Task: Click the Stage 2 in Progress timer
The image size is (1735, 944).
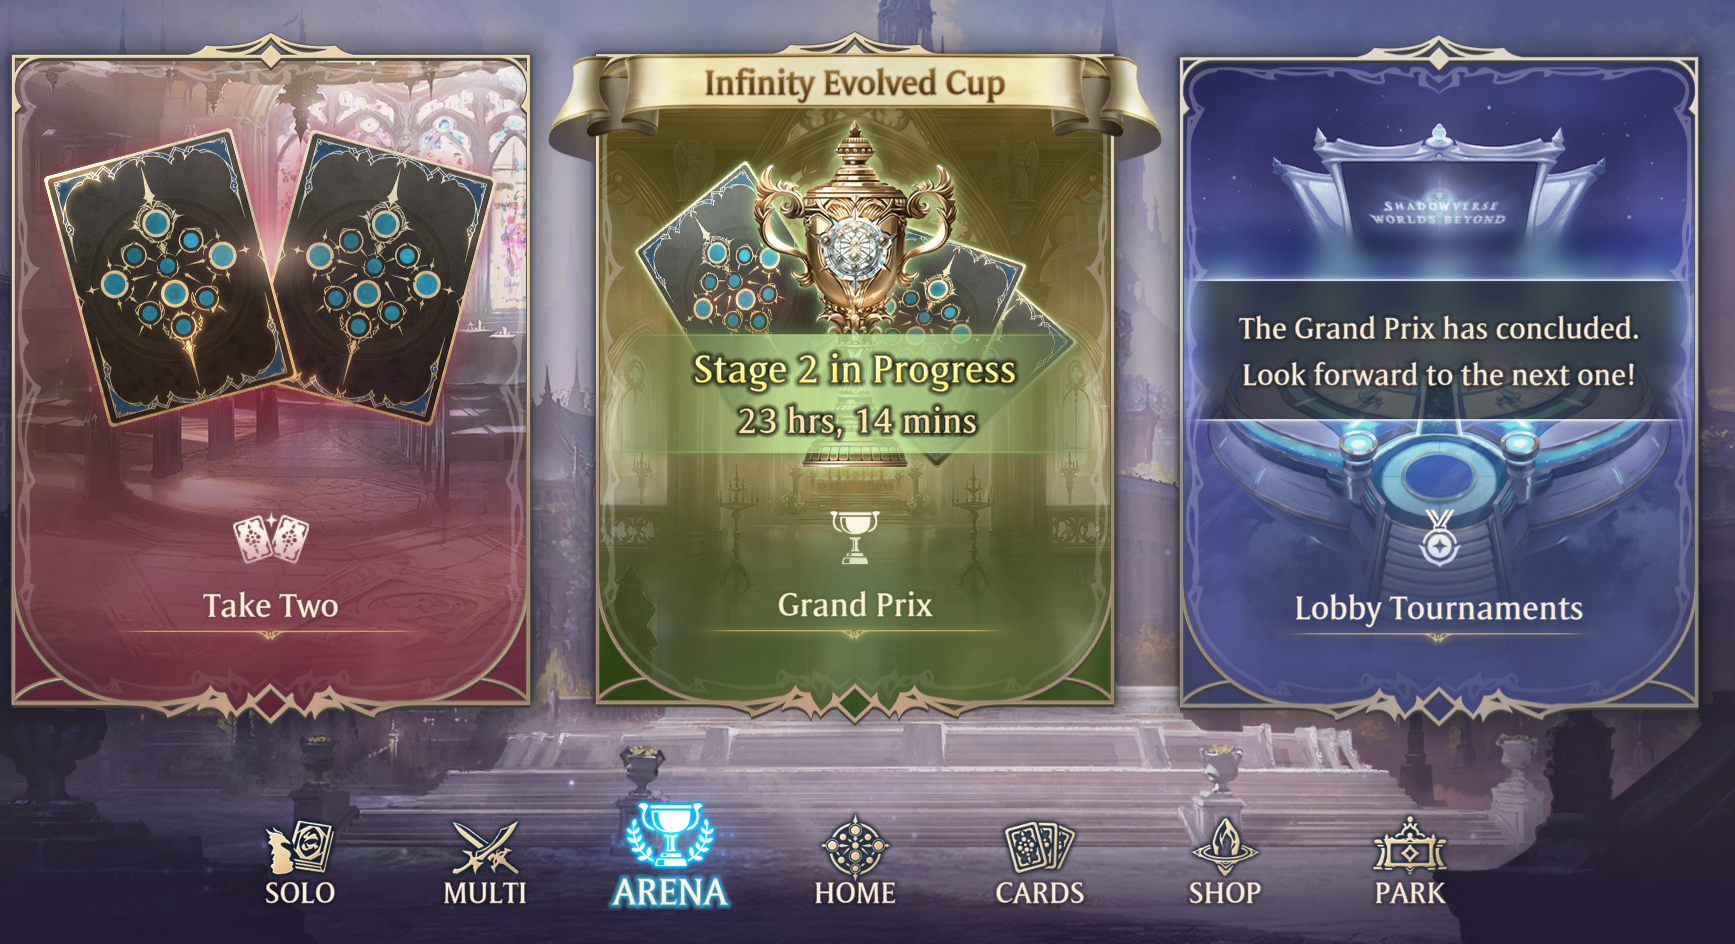Action: pyautogui.click(x=855, y=395)
